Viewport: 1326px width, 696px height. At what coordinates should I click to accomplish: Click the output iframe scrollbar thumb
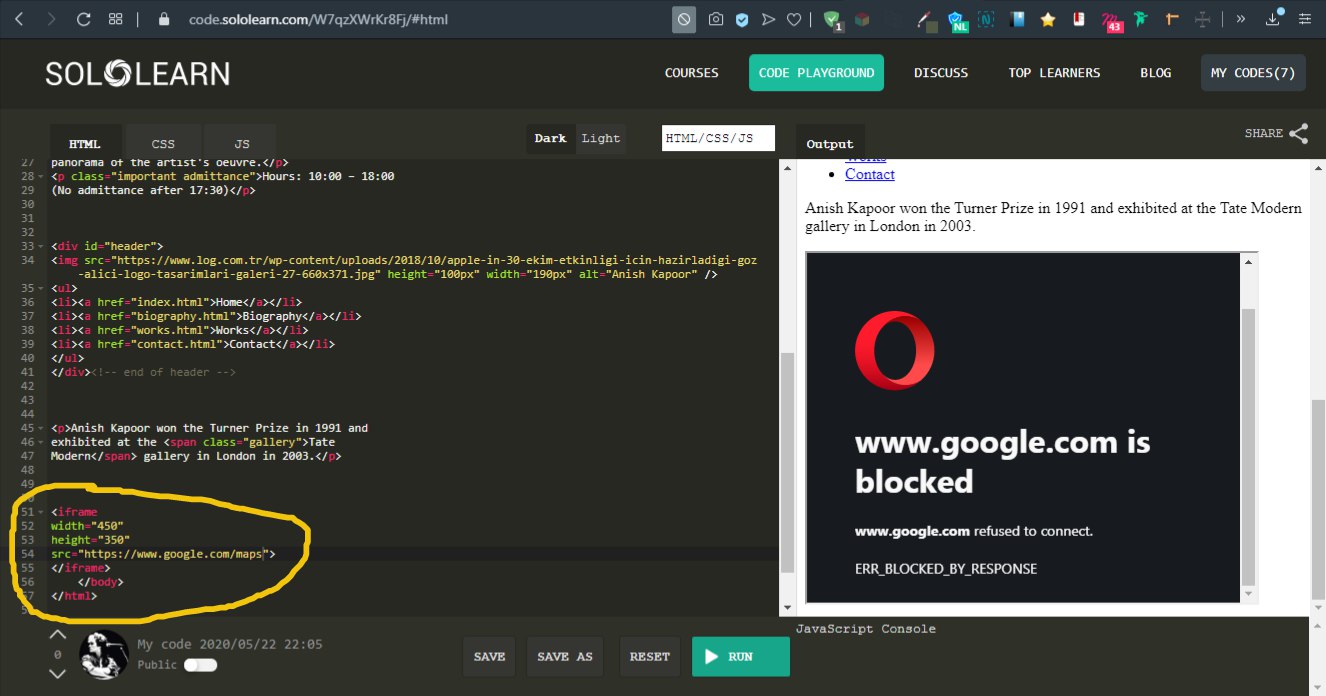tap(1248, 447)
